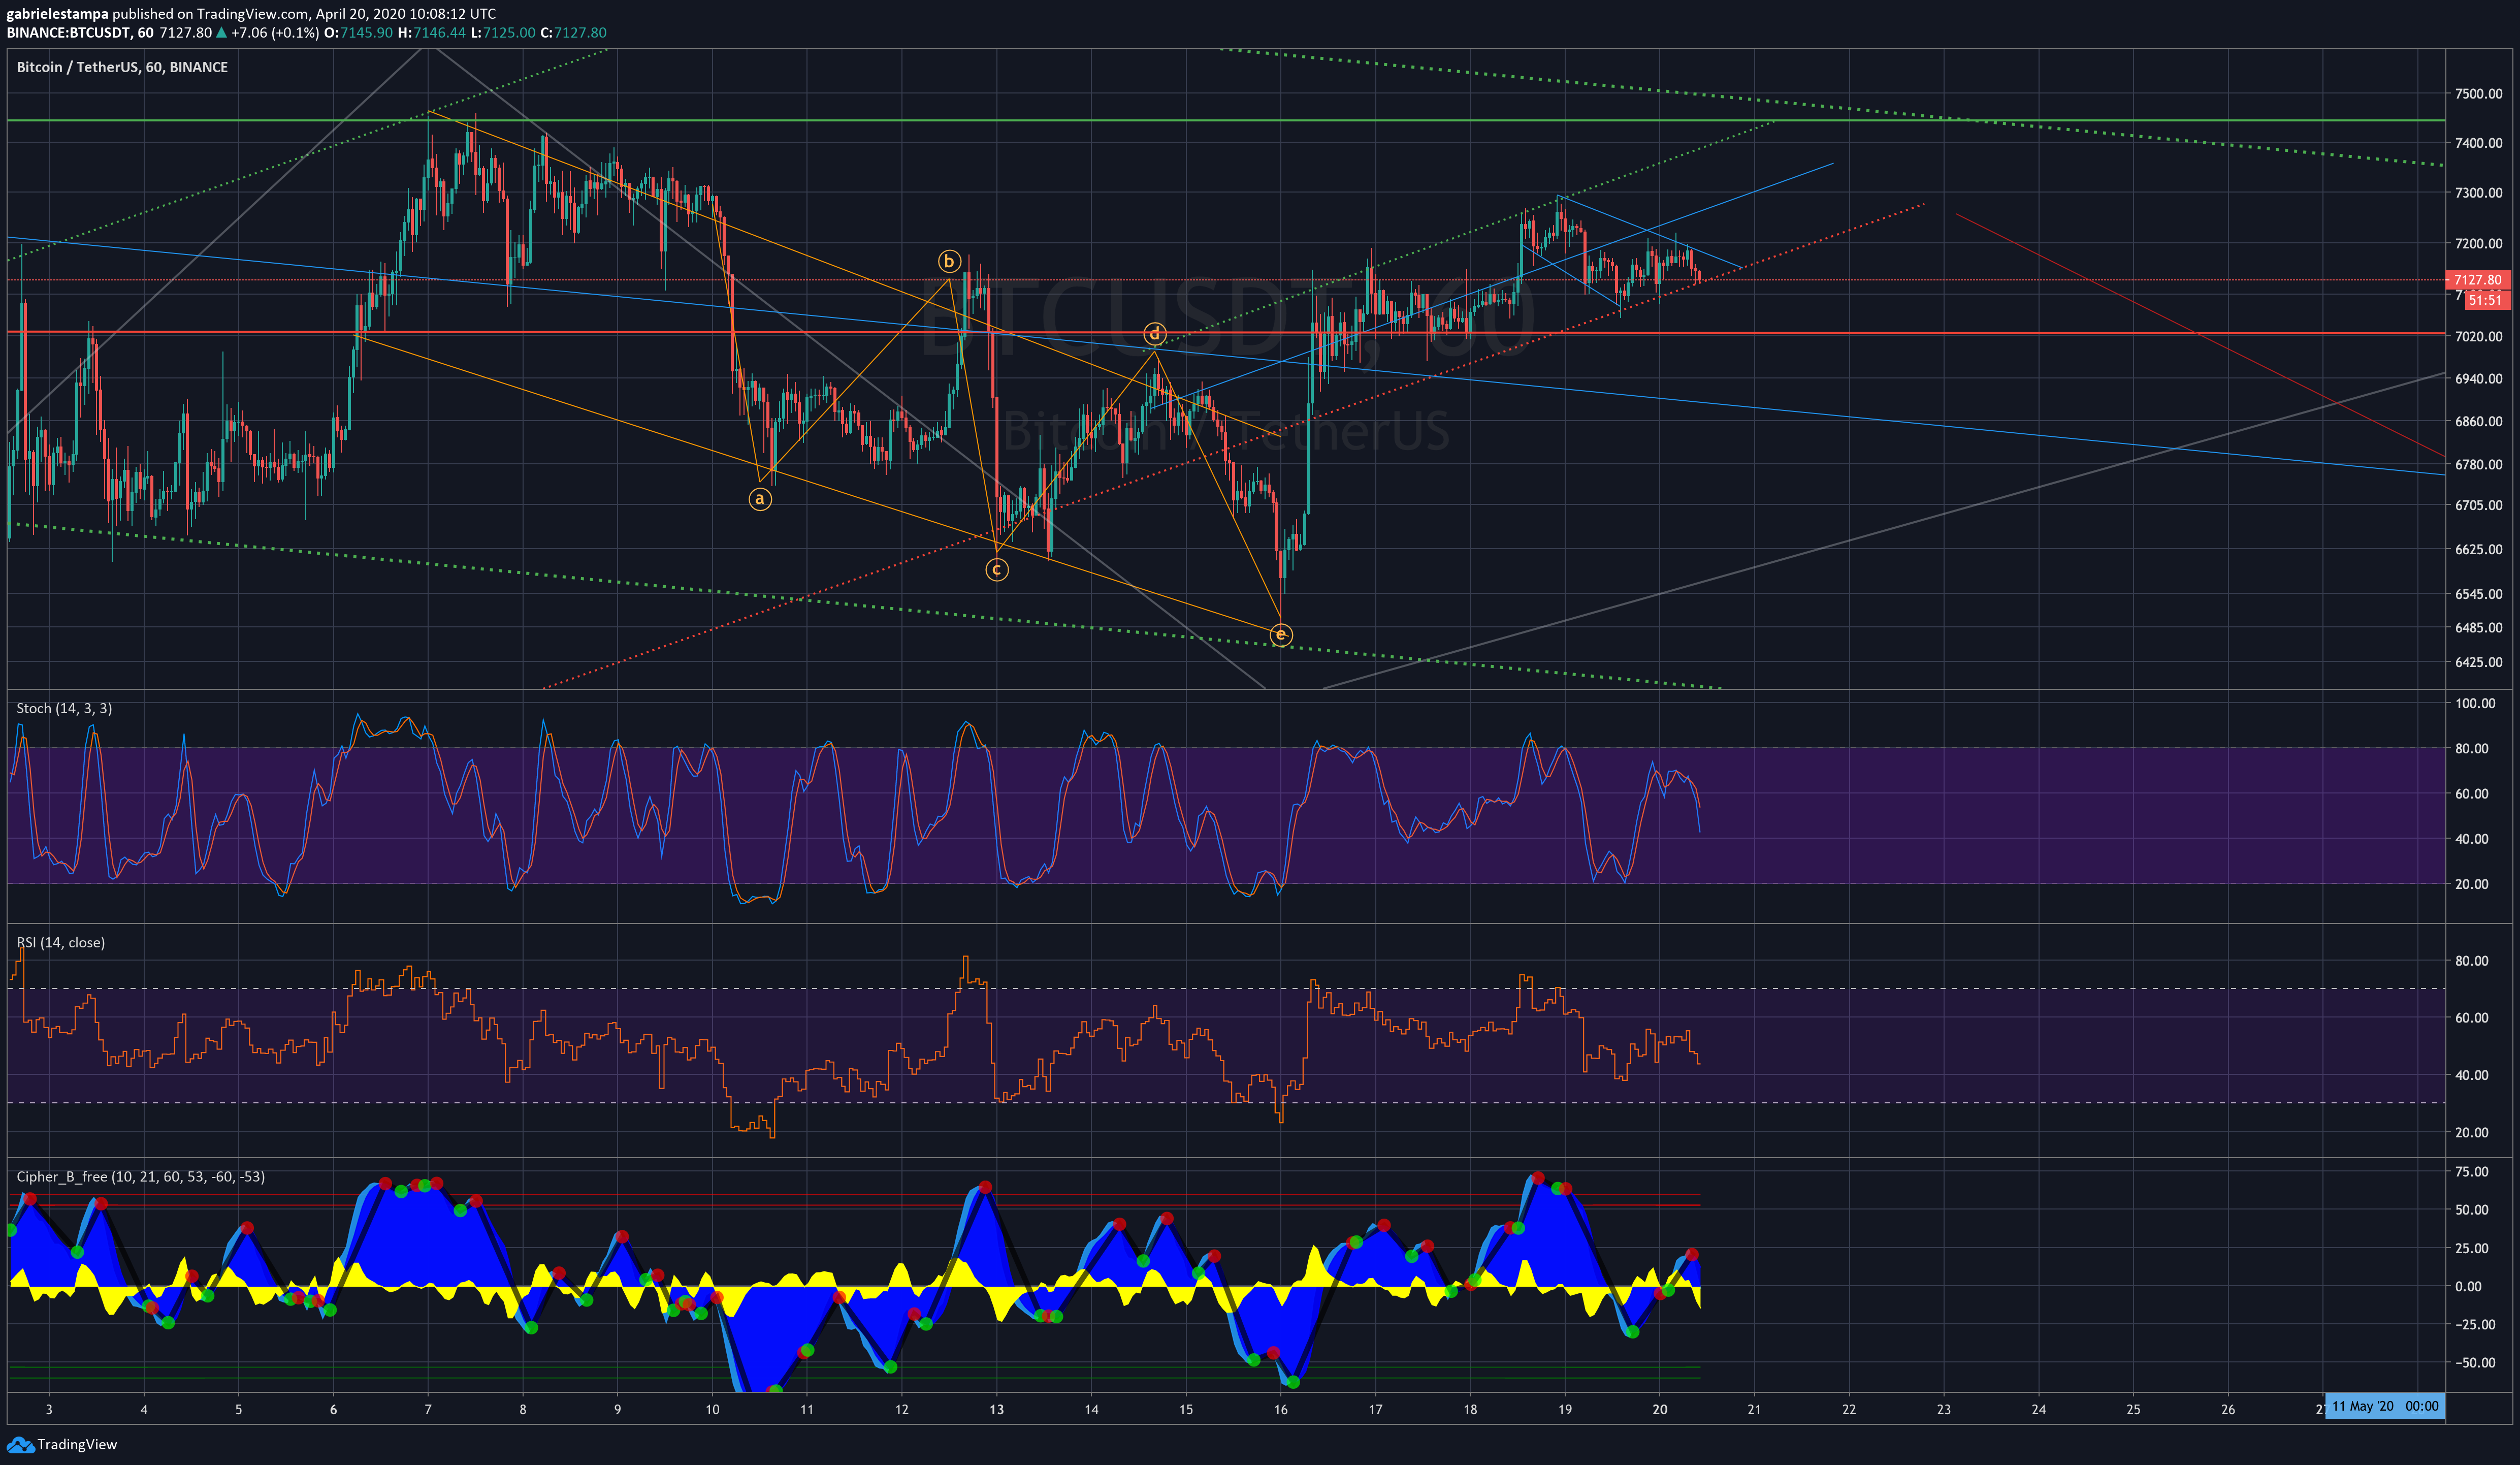
Task: Select the wave label 'c' marker
Action: tap(997, 569)
